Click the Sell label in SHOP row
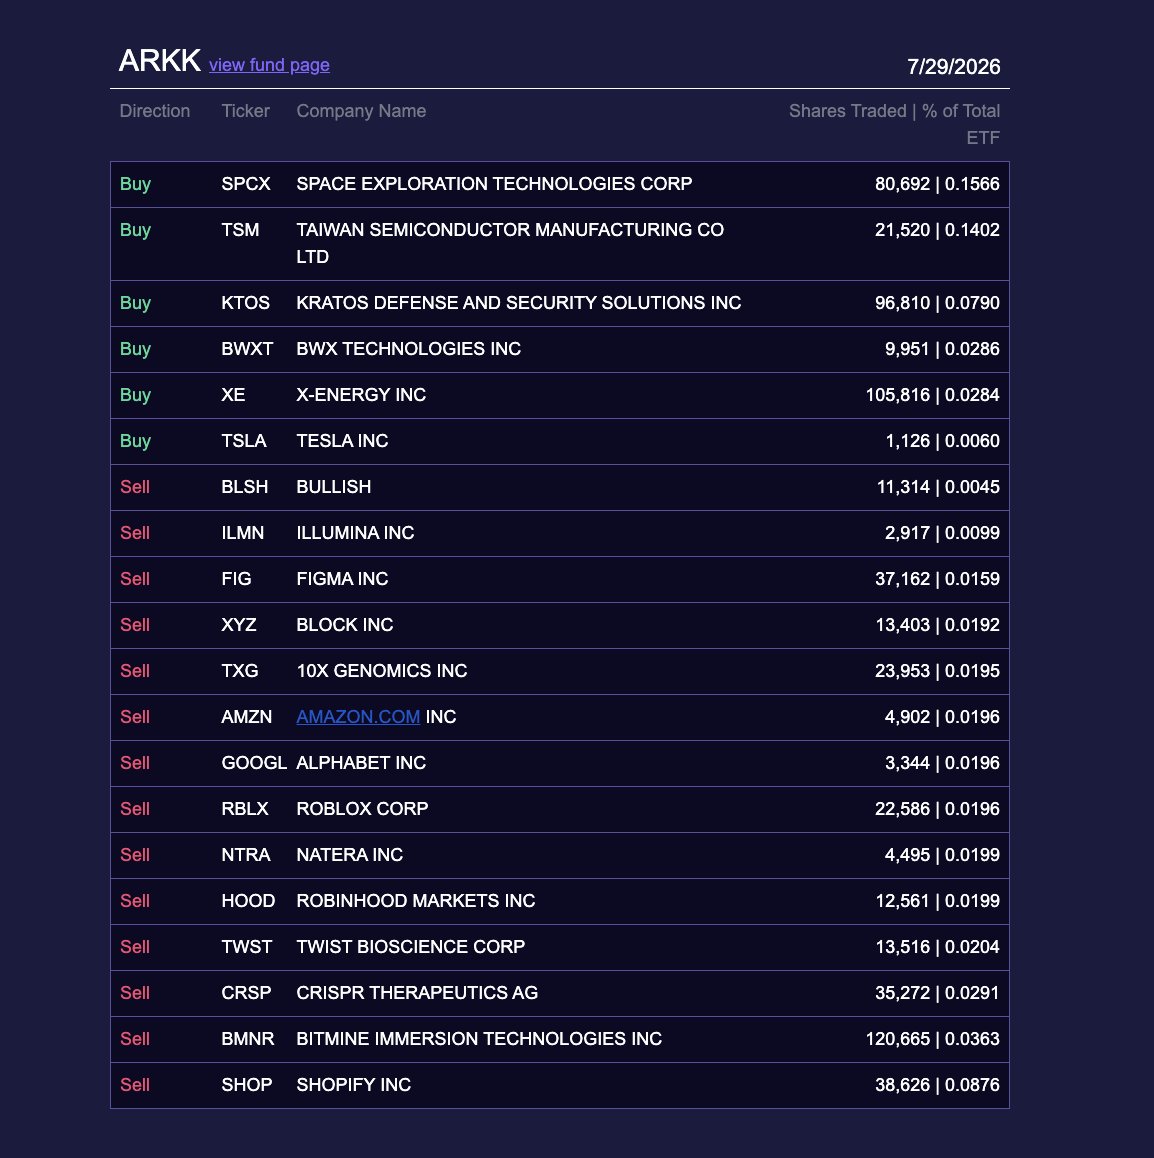The width and height of the screenshot is (1154, 1158). (x=134, y=1085)
